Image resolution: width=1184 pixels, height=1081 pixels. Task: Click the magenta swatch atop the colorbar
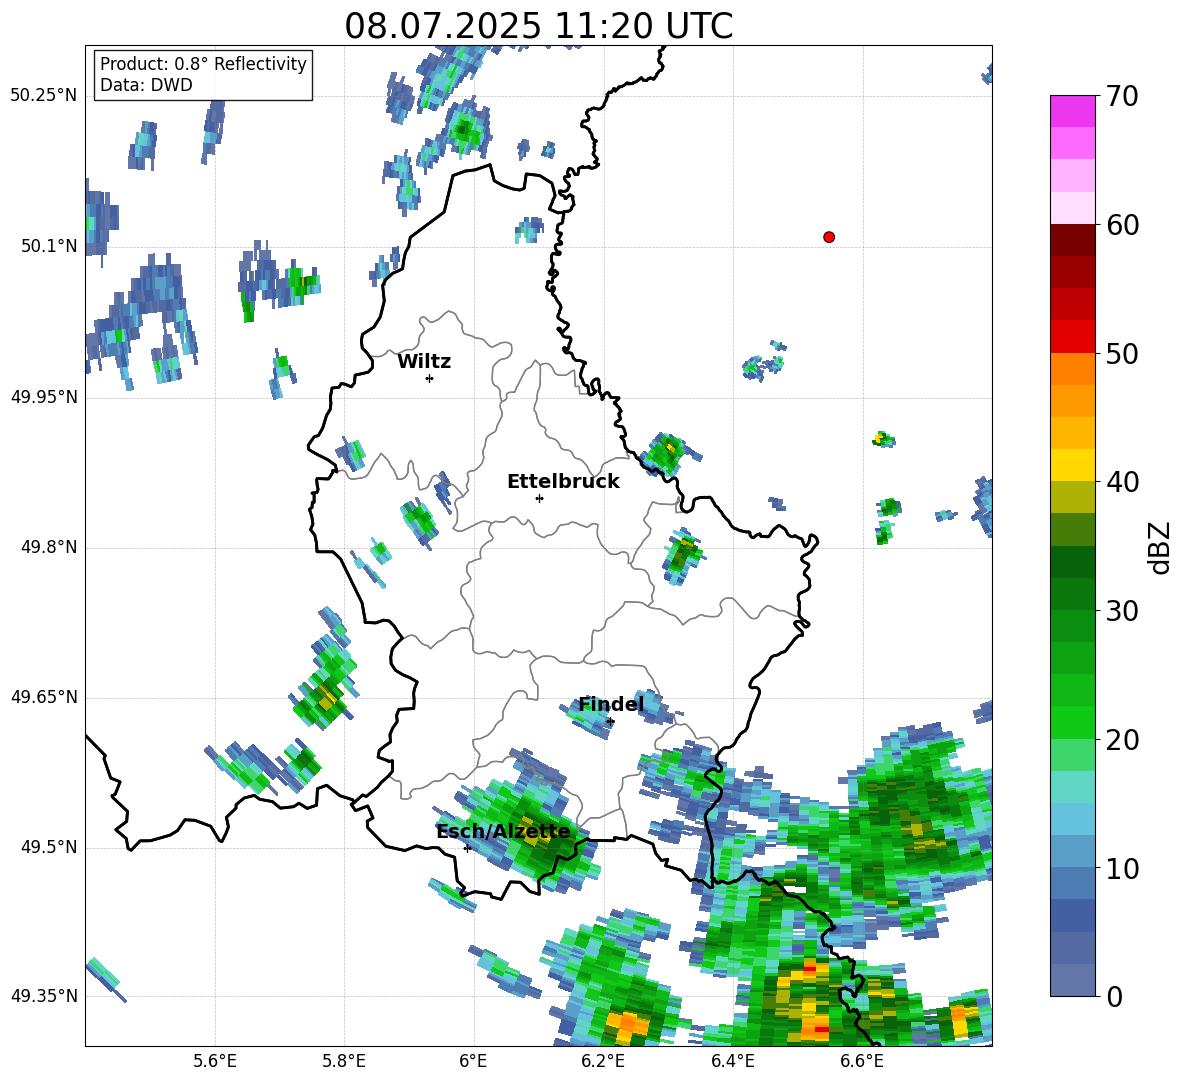coord(1072,111)
